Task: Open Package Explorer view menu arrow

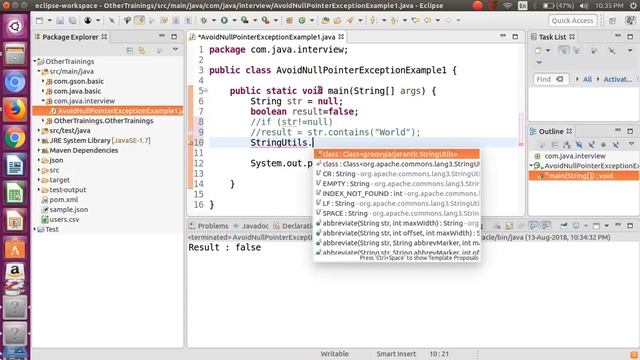Action: (176, 50)
